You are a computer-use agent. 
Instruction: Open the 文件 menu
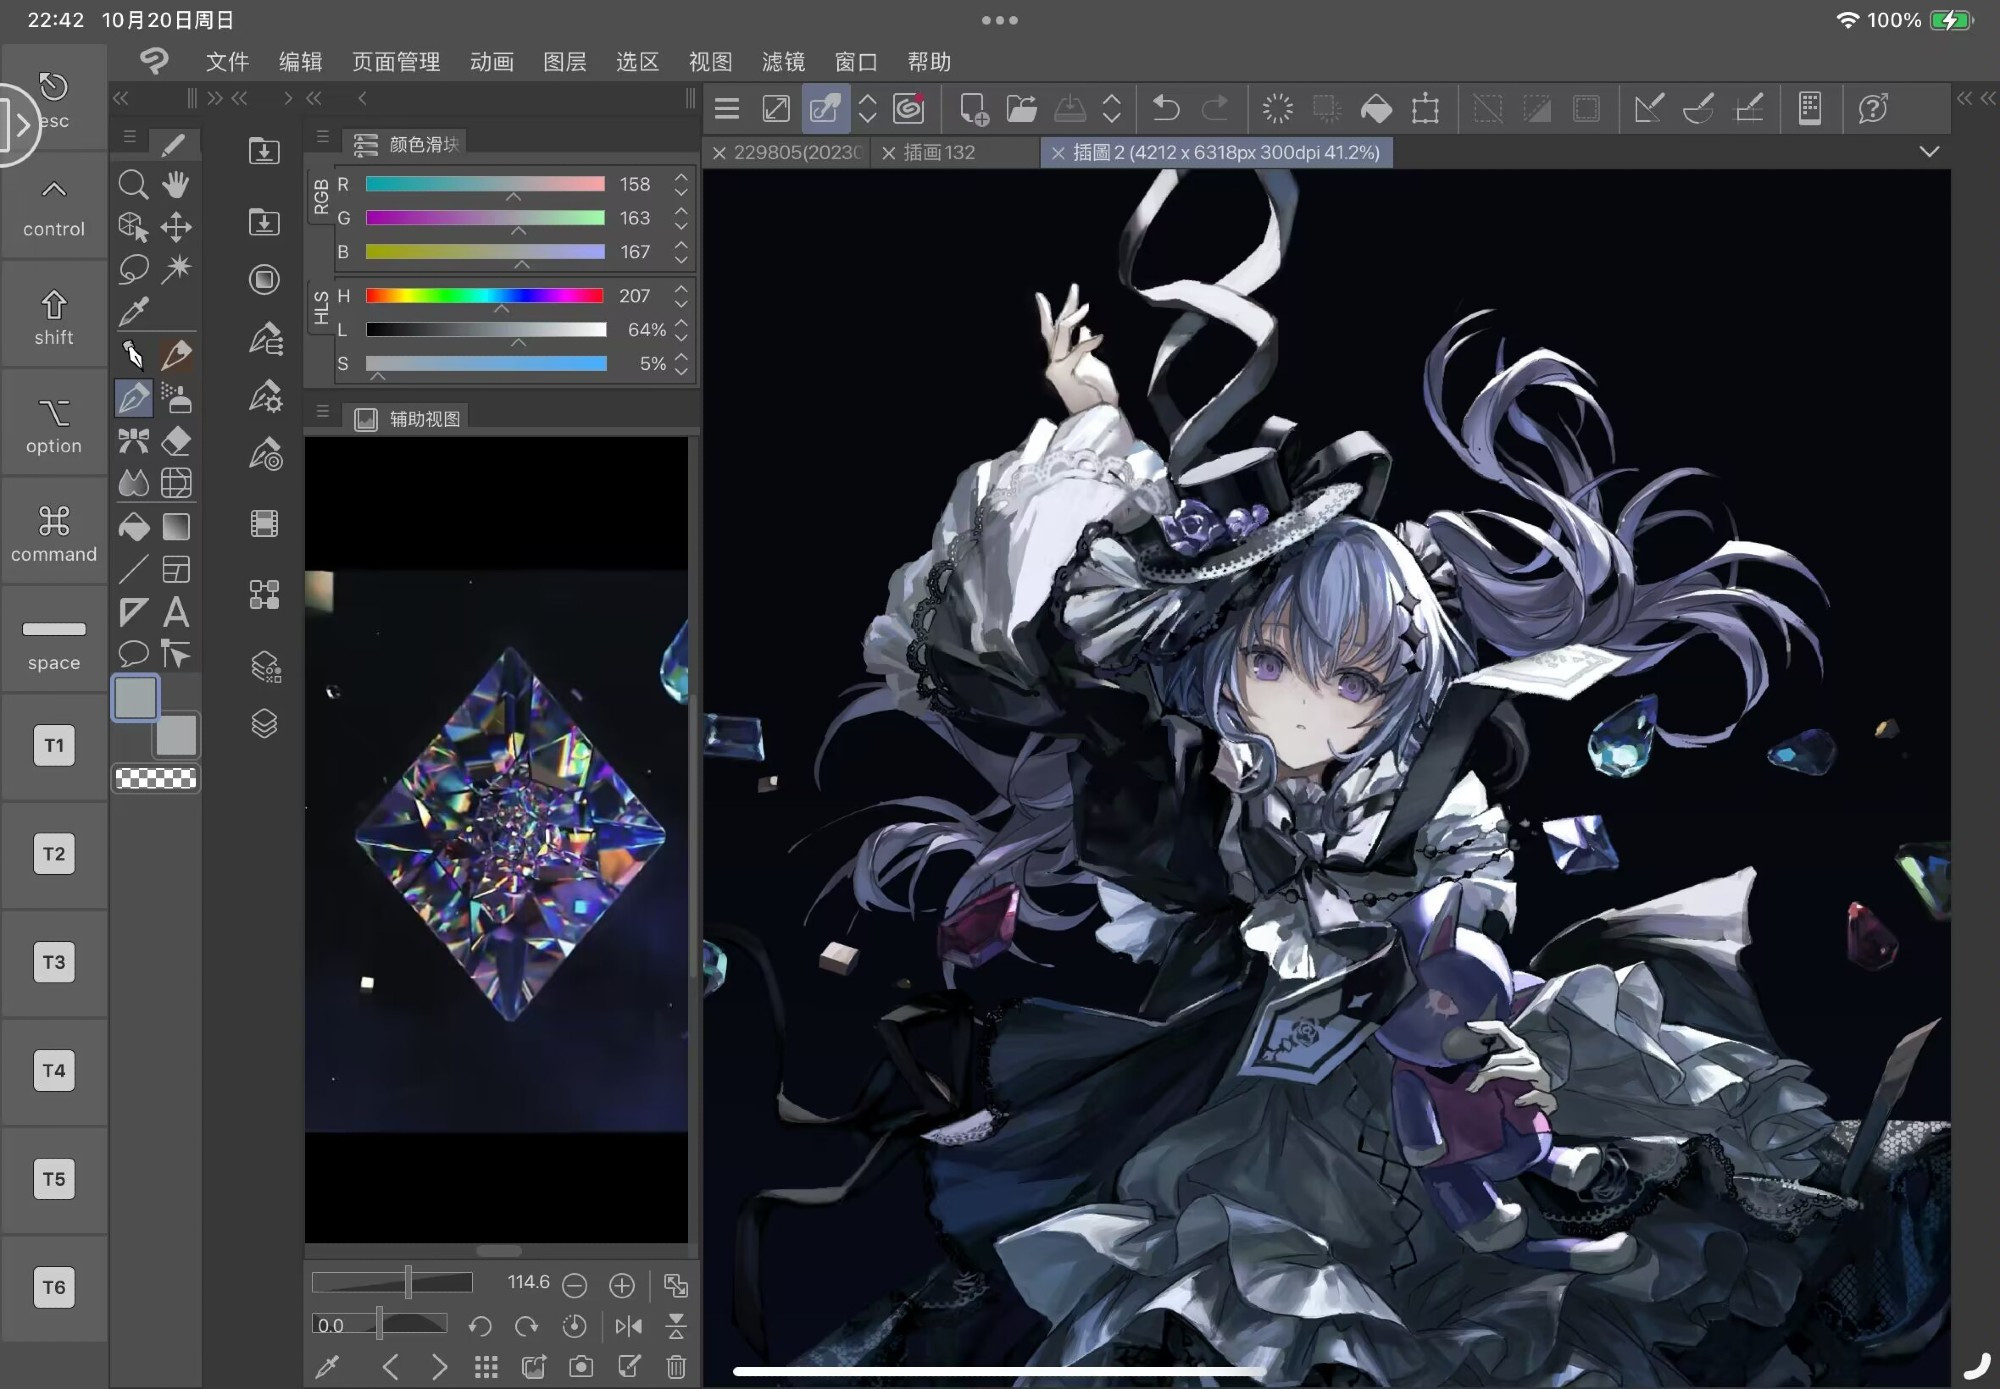click(227, 62)
